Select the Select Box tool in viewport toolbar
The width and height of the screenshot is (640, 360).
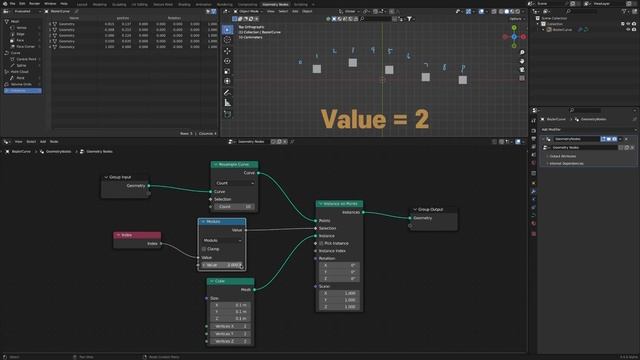coord(227,29)
